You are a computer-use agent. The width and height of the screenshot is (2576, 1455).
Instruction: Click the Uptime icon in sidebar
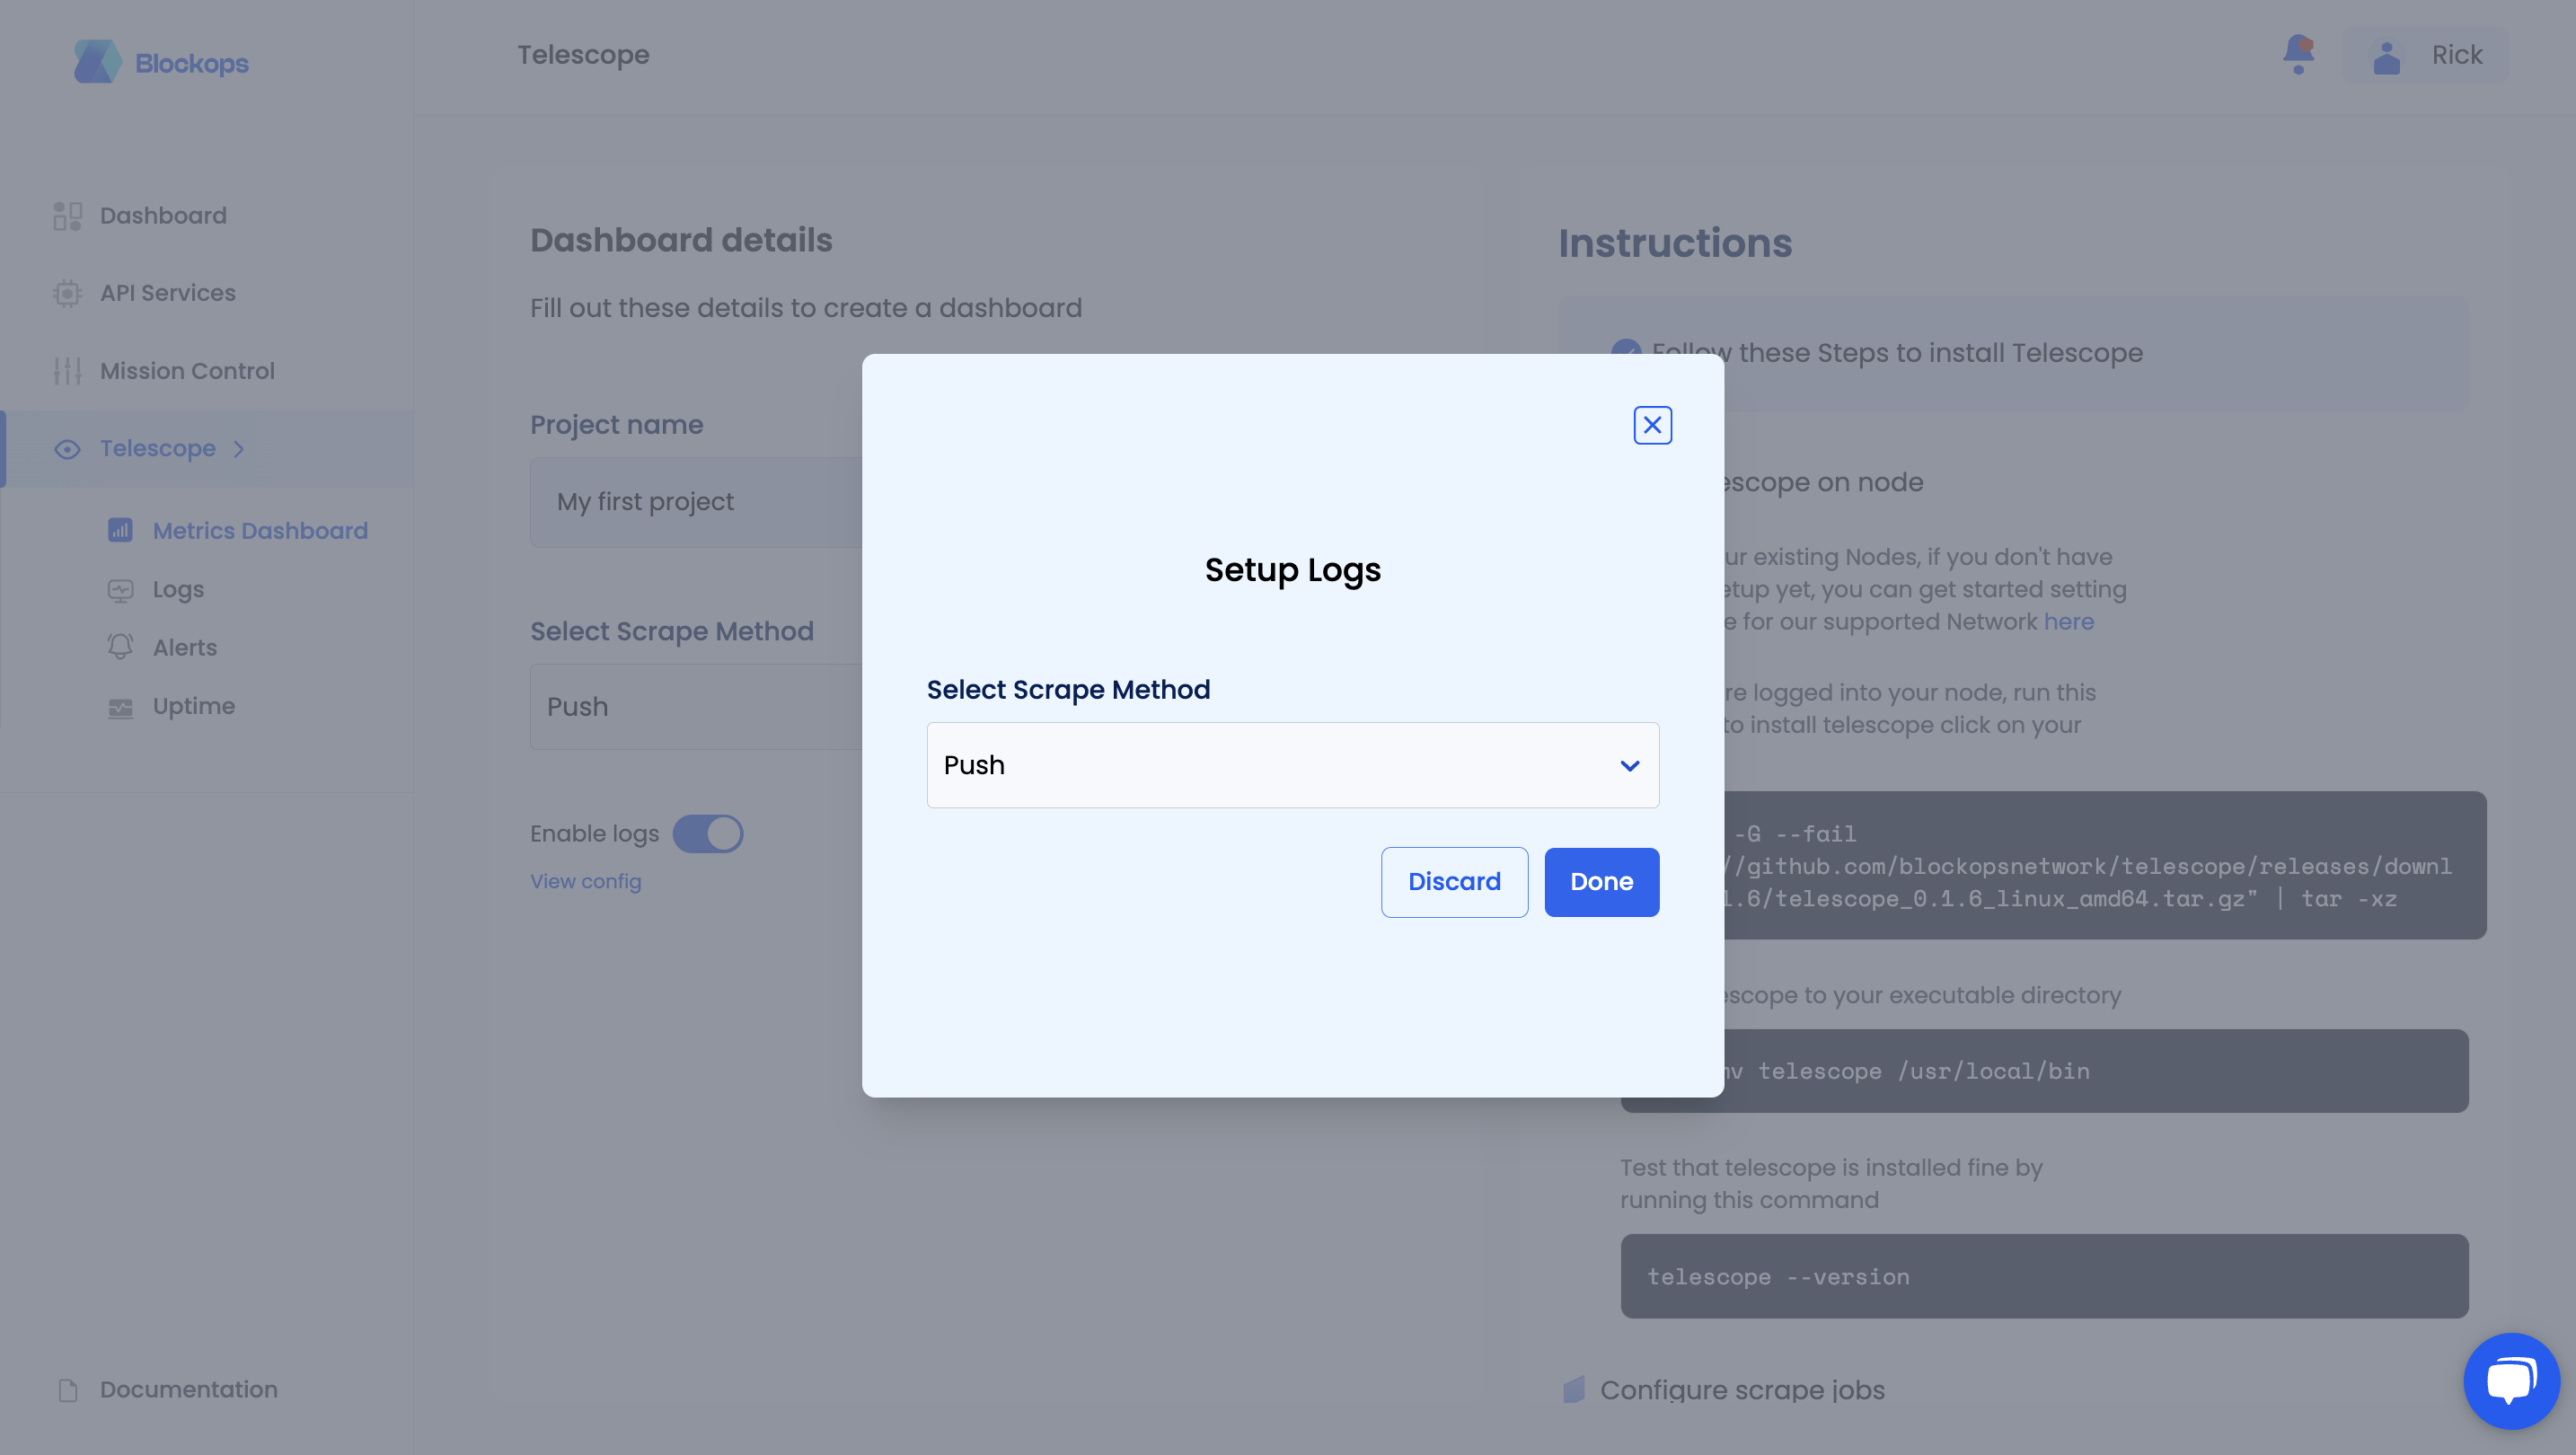coord(120,707)
